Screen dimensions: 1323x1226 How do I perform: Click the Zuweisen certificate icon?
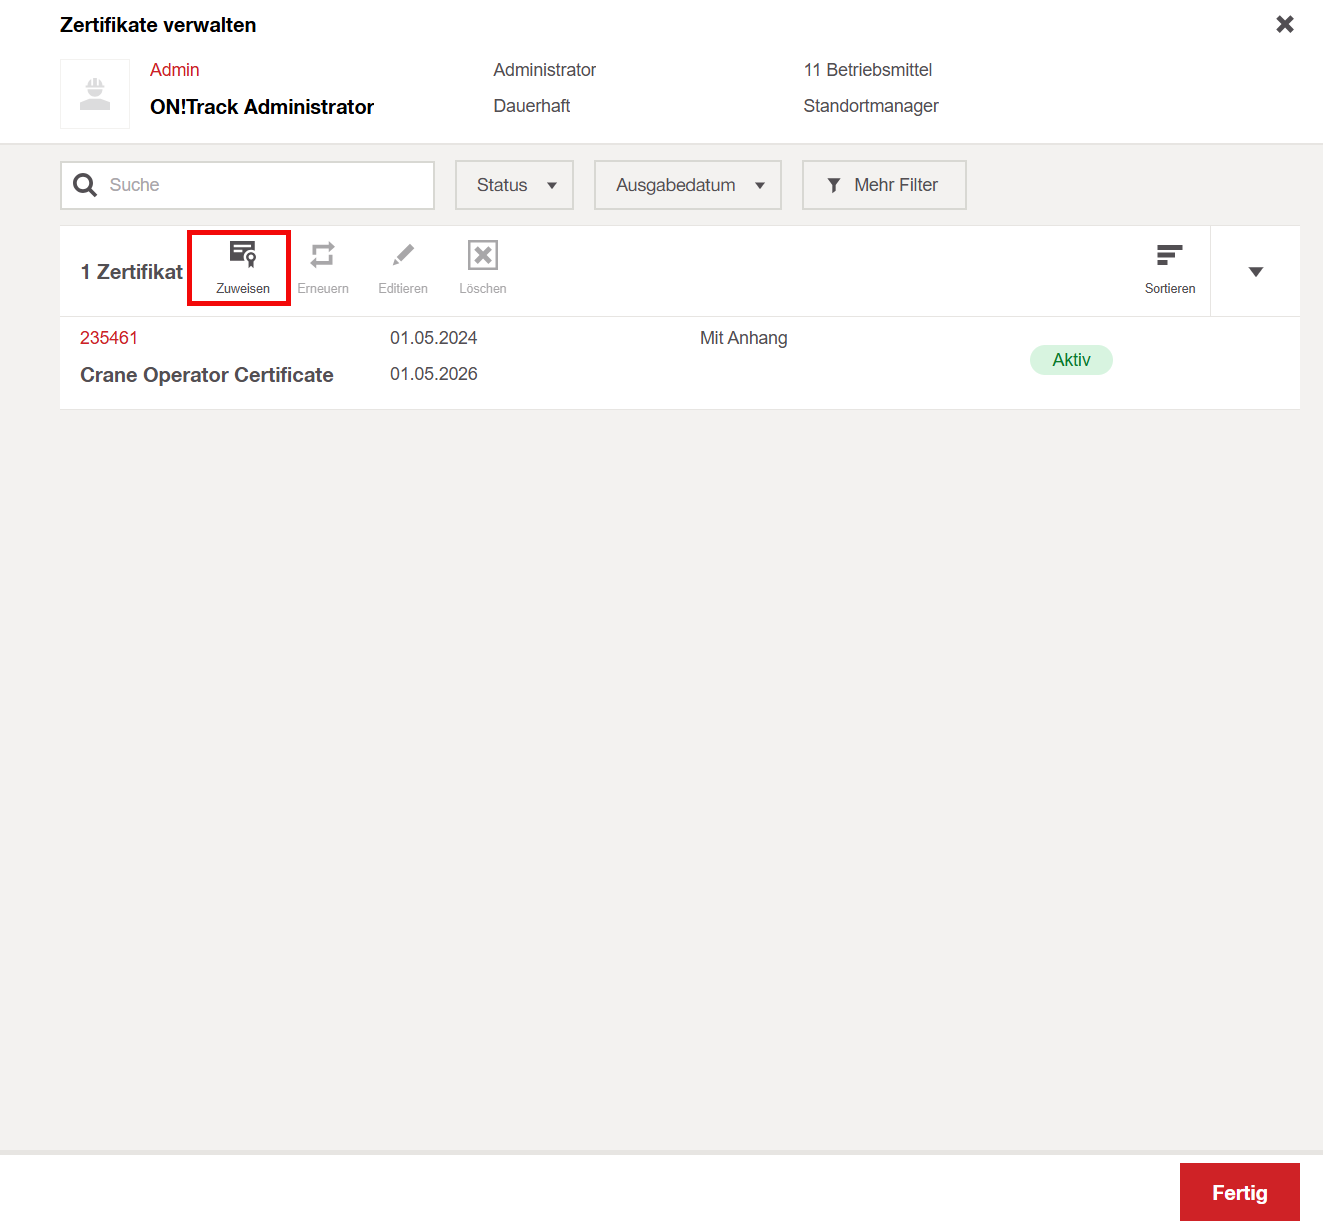point(243,254)
